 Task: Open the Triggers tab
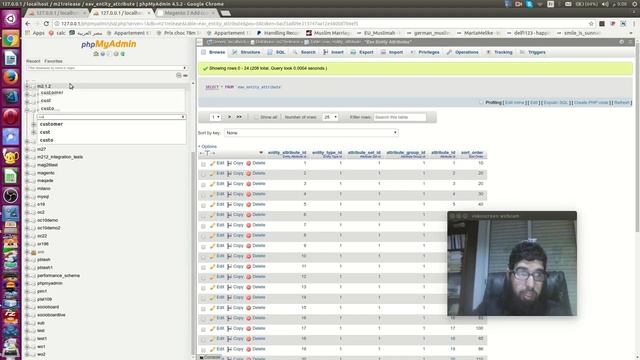tap(533, 52)
